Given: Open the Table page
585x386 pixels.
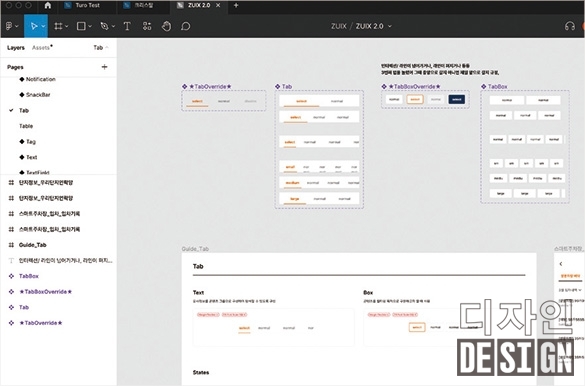Looking at the screenshot, I should click(x=26, y=126).
